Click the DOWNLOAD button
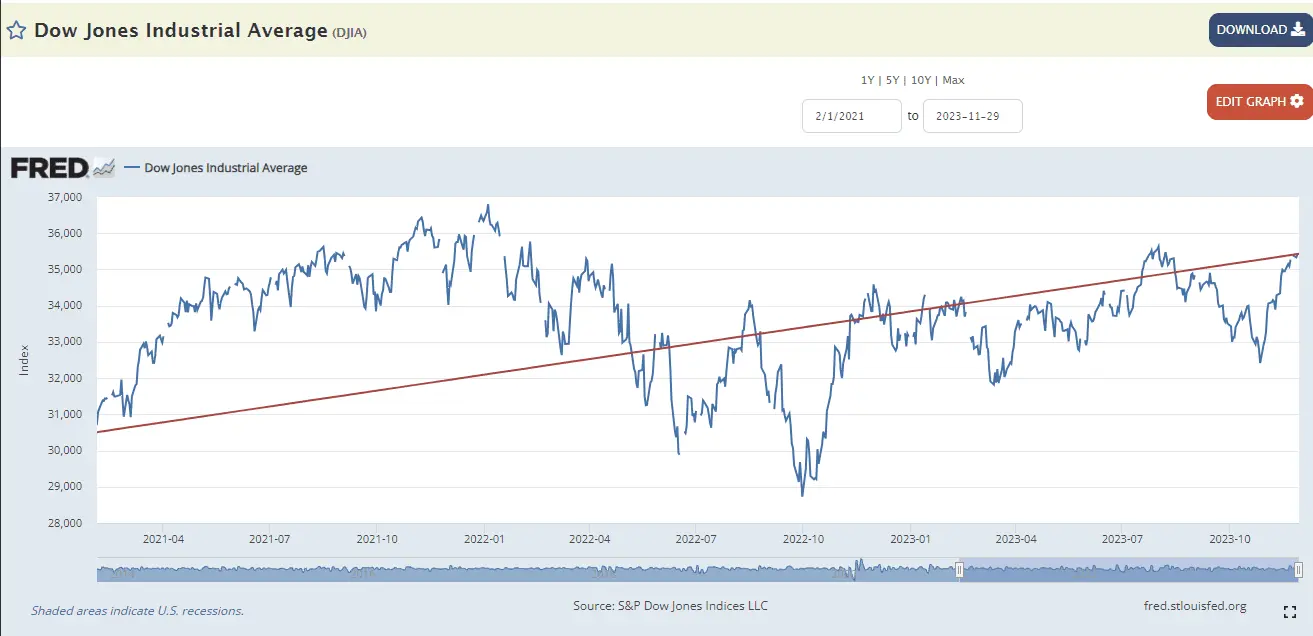Screen dimensions: 1313x636 coord(1260,30)
